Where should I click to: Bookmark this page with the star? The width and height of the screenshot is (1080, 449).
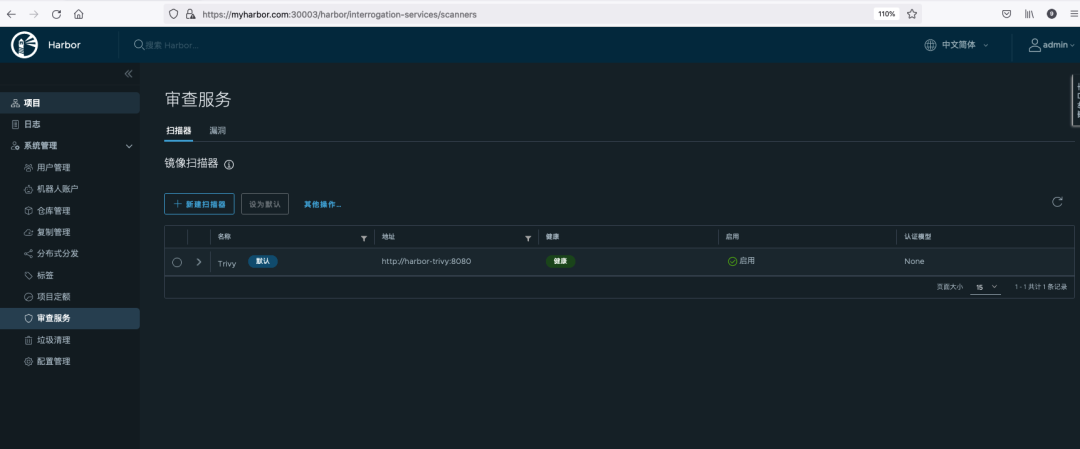[x=912, y=14]
